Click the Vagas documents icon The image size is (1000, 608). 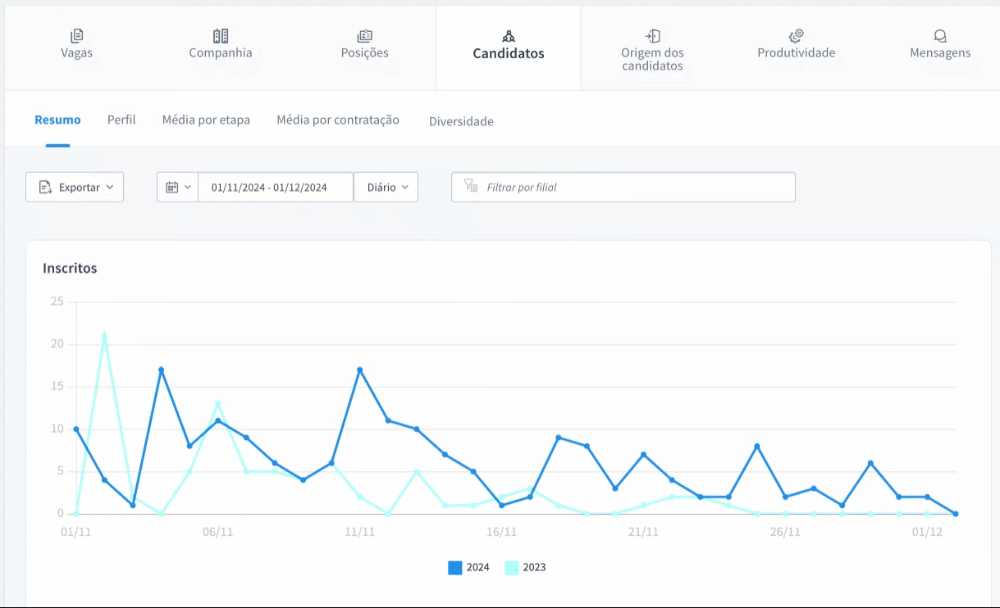77,36
